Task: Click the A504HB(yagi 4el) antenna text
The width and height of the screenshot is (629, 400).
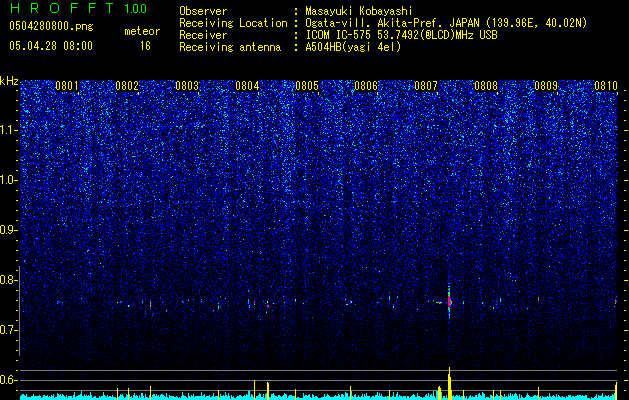Action: pos(353,47)
